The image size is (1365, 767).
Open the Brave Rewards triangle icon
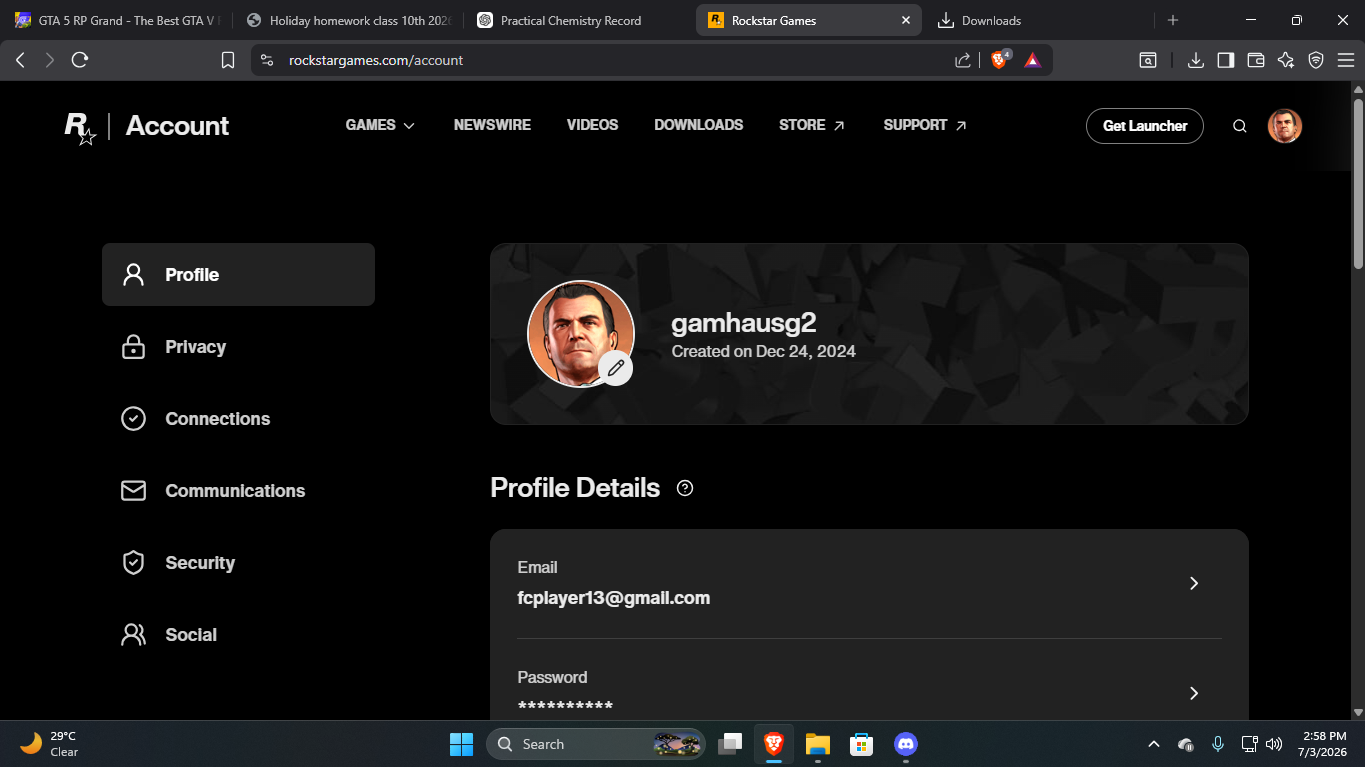pyautogui.click(x=1033, y=60)
